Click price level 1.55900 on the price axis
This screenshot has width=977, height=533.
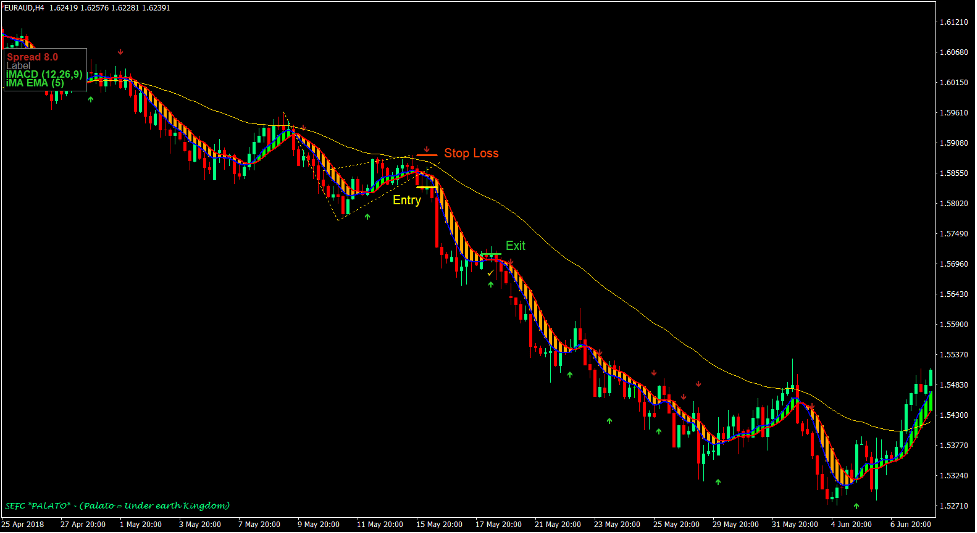tap(953, 325)
